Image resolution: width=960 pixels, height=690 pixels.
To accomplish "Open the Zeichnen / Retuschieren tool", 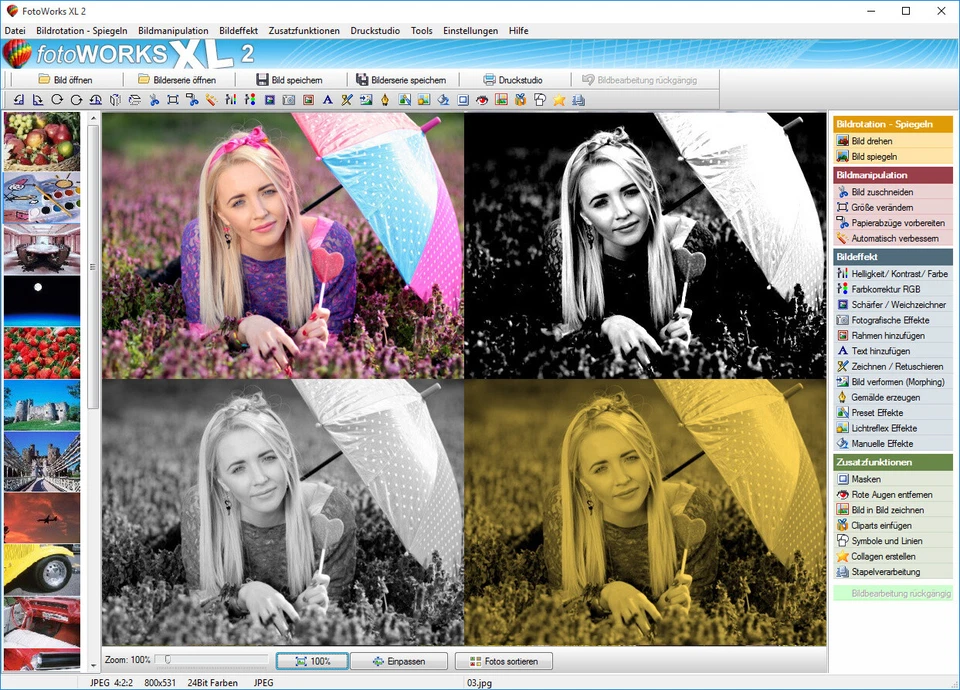I will 894,366.
